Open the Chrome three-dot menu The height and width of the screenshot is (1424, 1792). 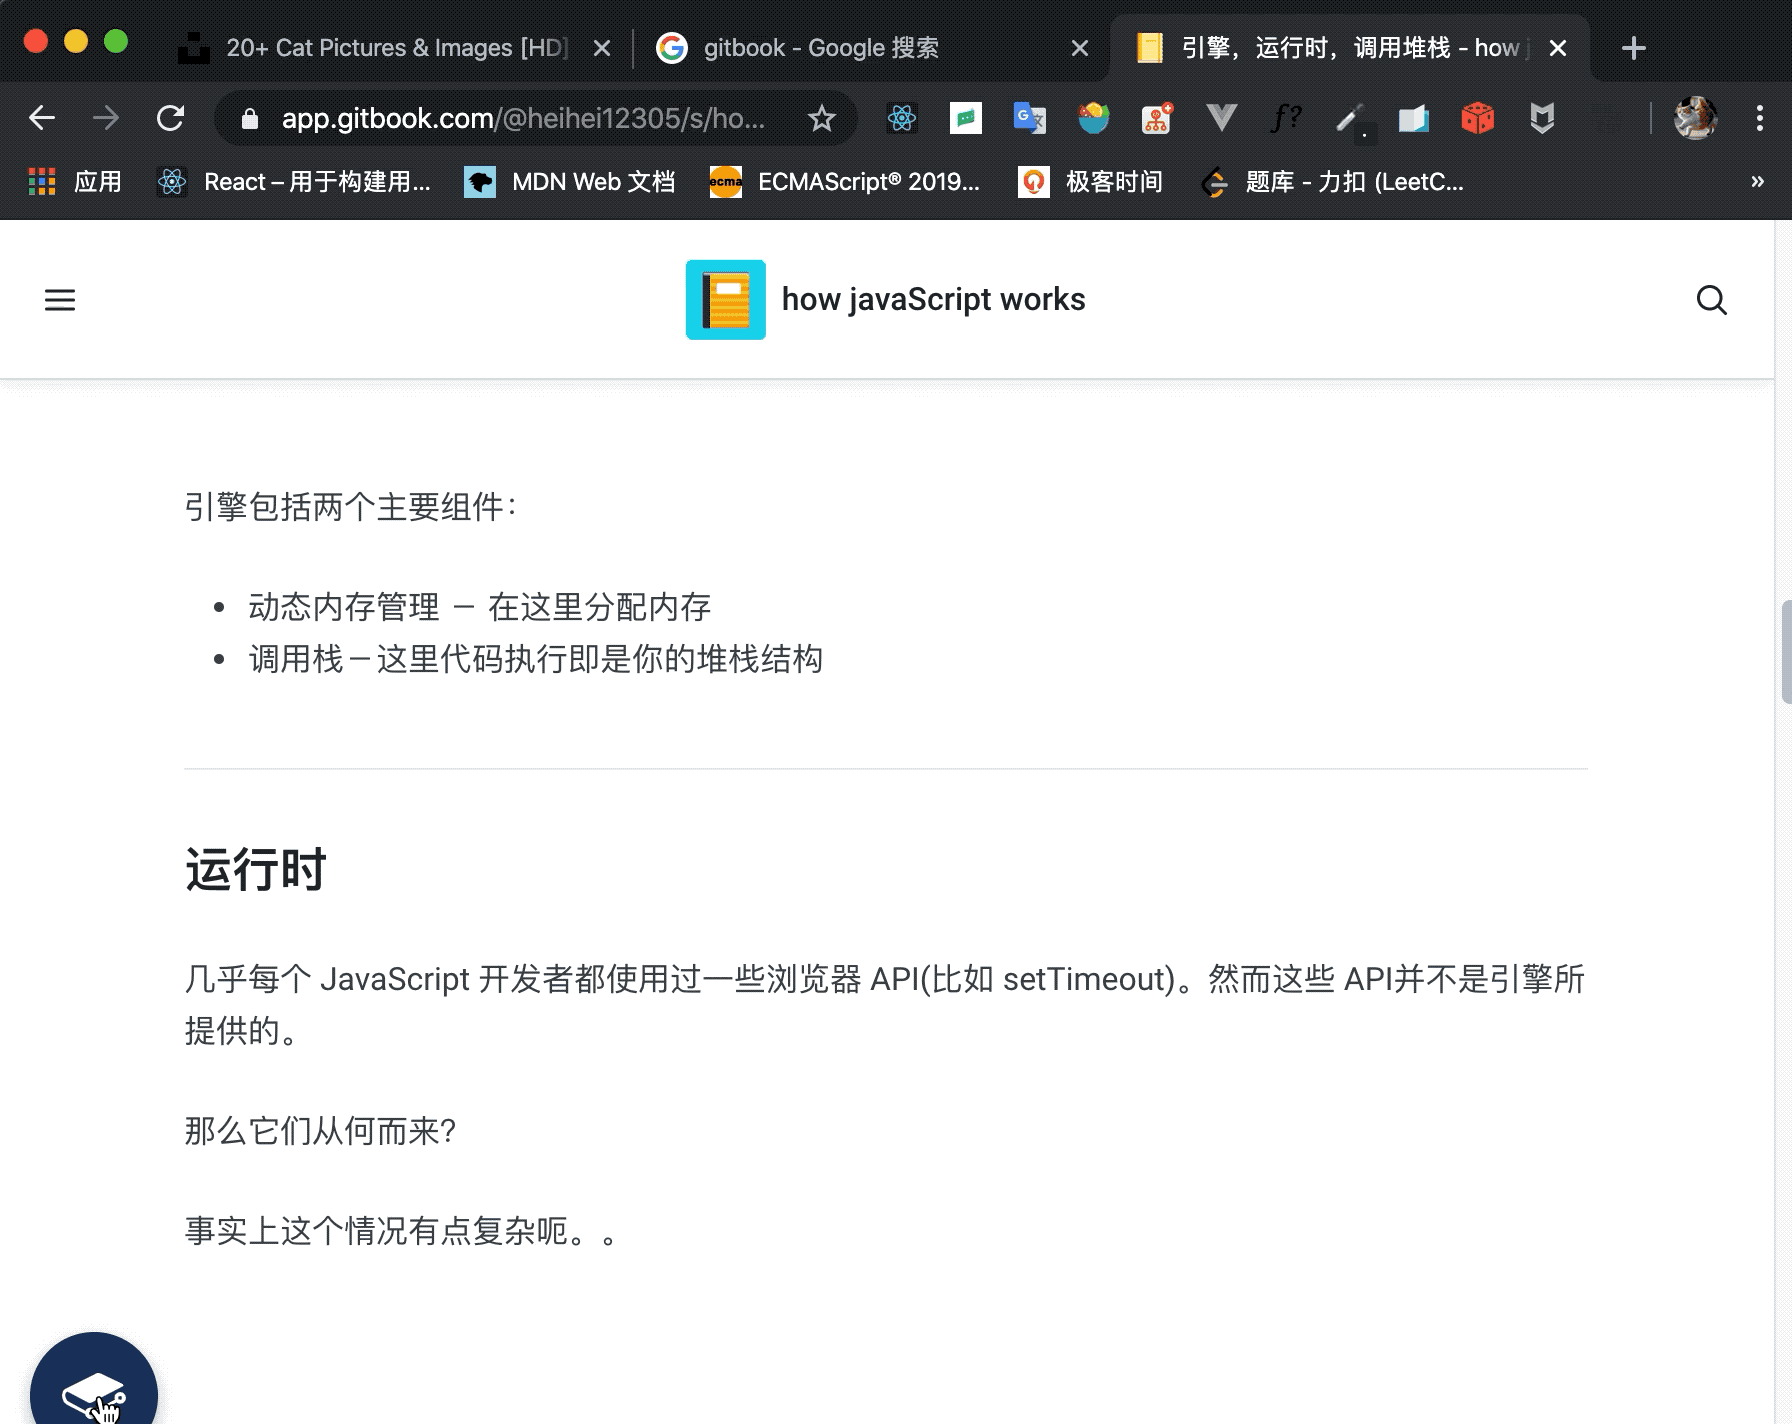click(1760, 118)
